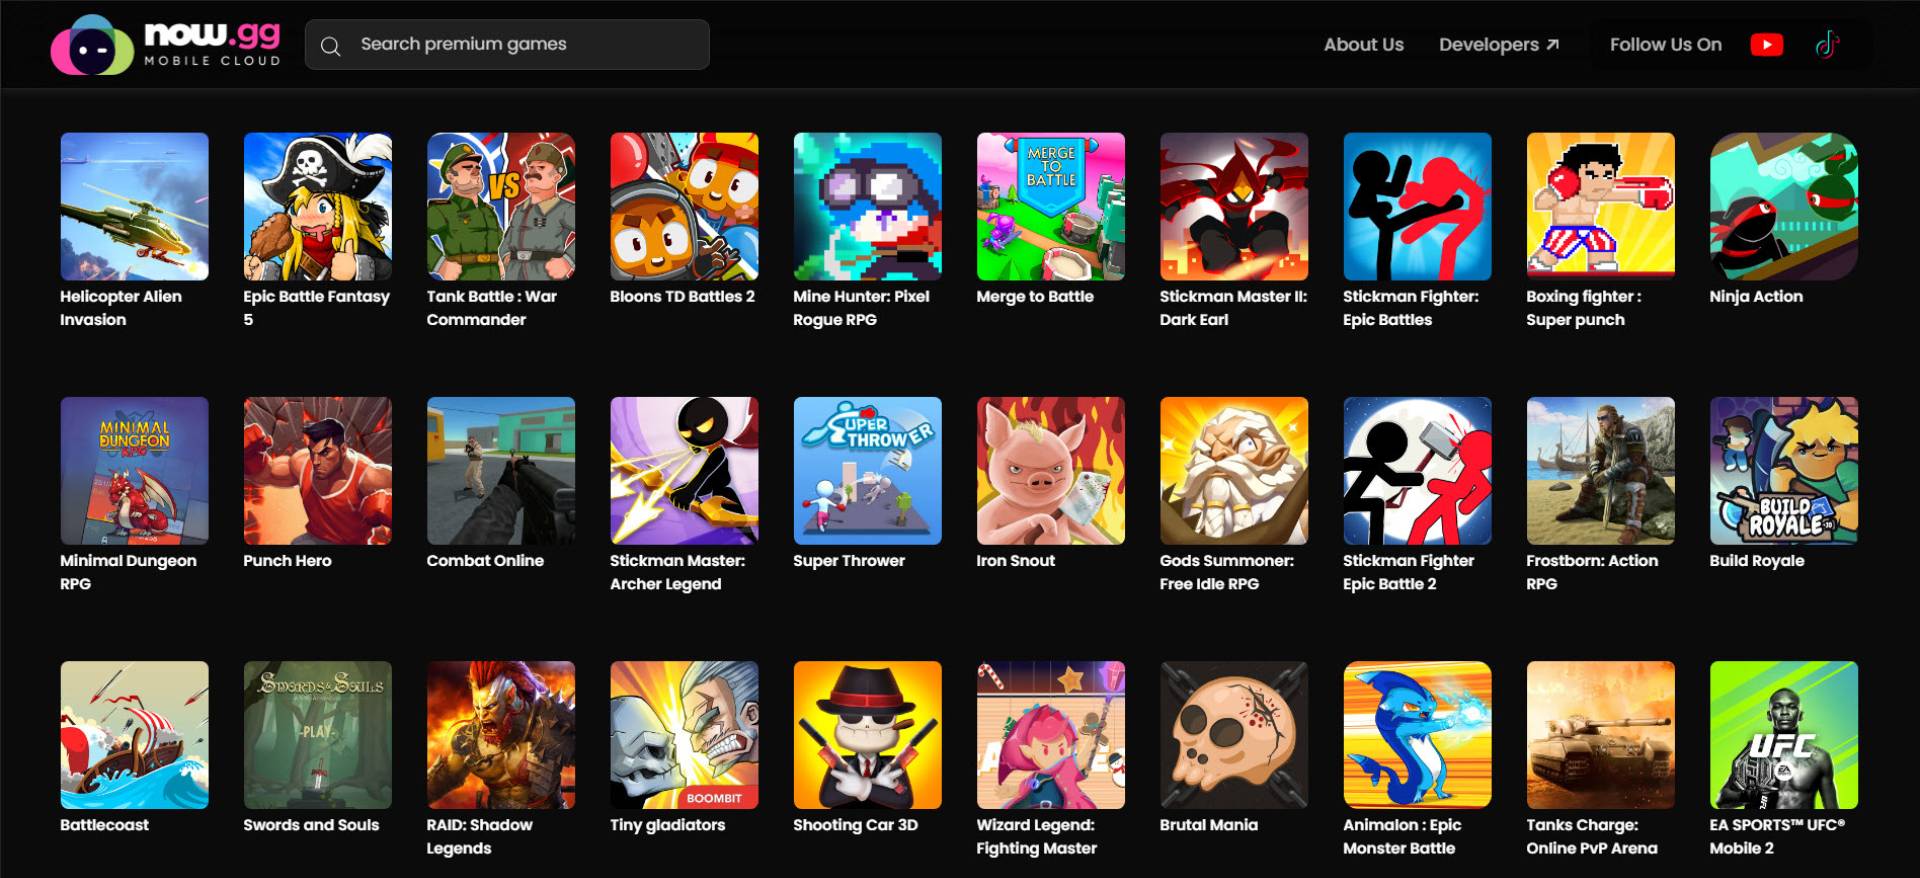Click the Build Royale title text
The height and width of the screenshot is (878, 1920).
(x=1757, y=560)
